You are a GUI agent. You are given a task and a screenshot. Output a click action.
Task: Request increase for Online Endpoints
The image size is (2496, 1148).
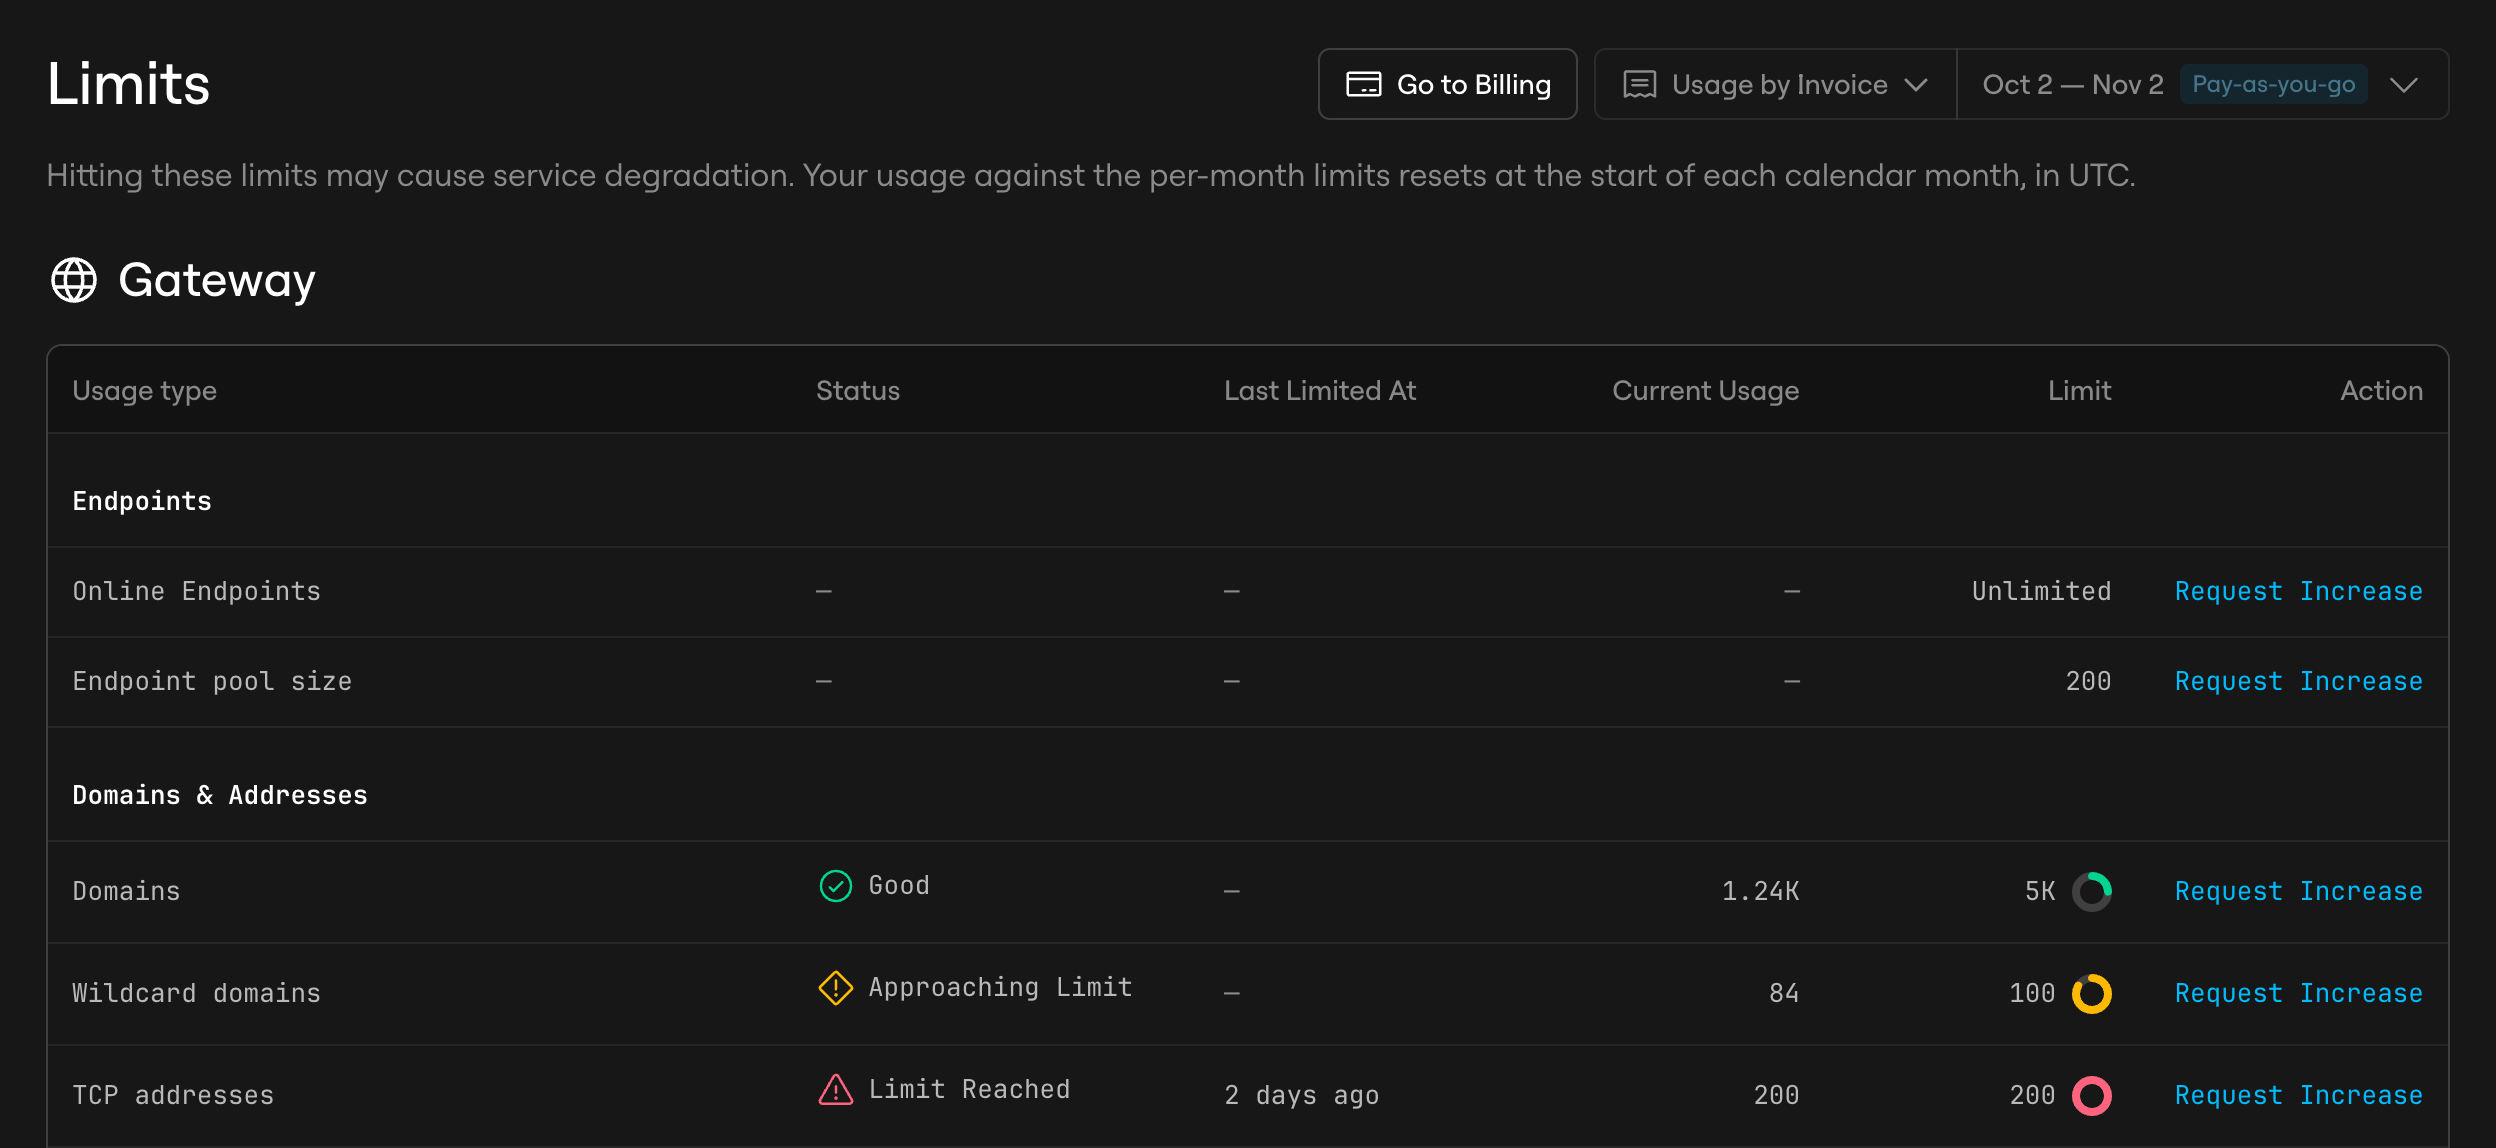(2298, 591)
